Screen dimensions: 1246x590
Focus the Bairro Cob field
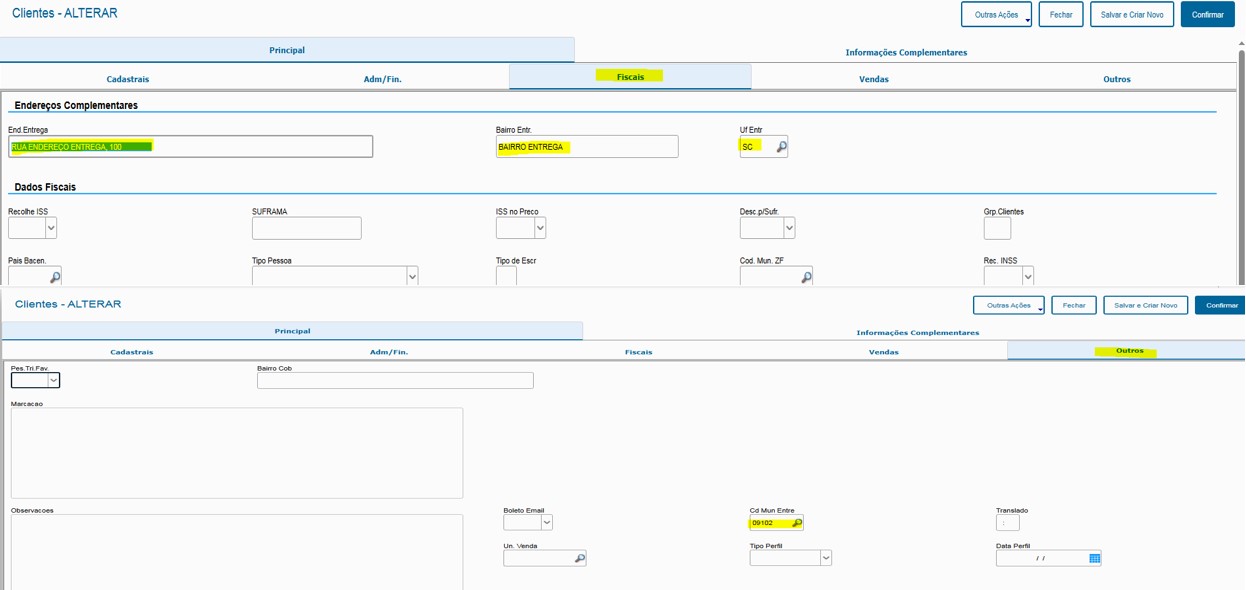395,380
